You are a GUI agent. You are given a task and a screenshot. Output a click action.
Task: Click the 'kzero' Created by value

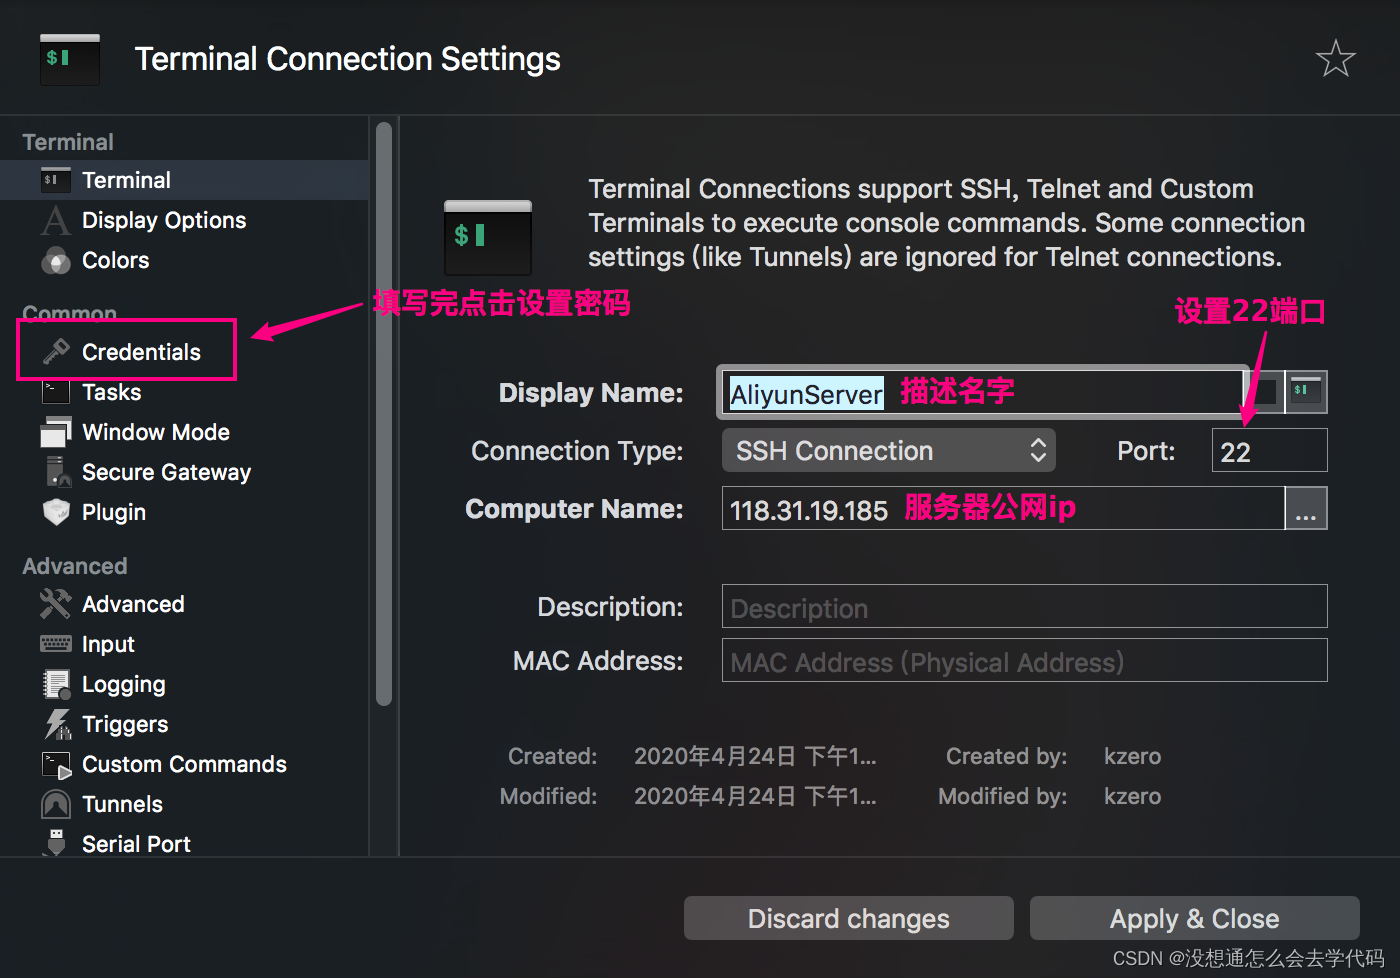1132,756
